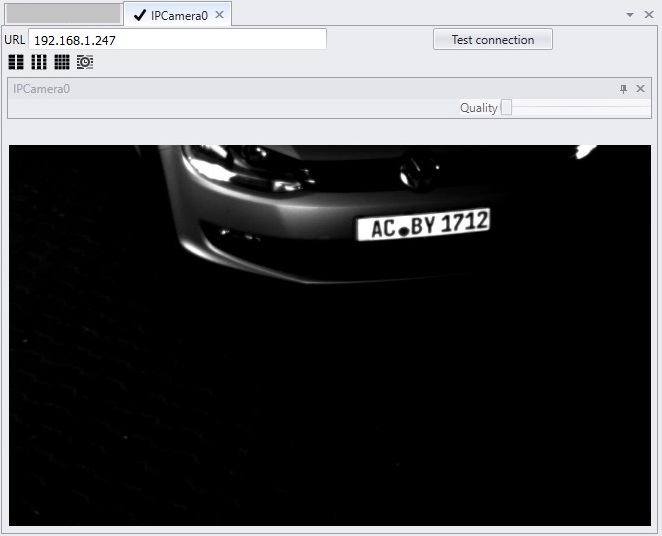Click the Quality slider handle
This screenshot has height=536, width=662.
pyautogui.click(x=506, y=107)
